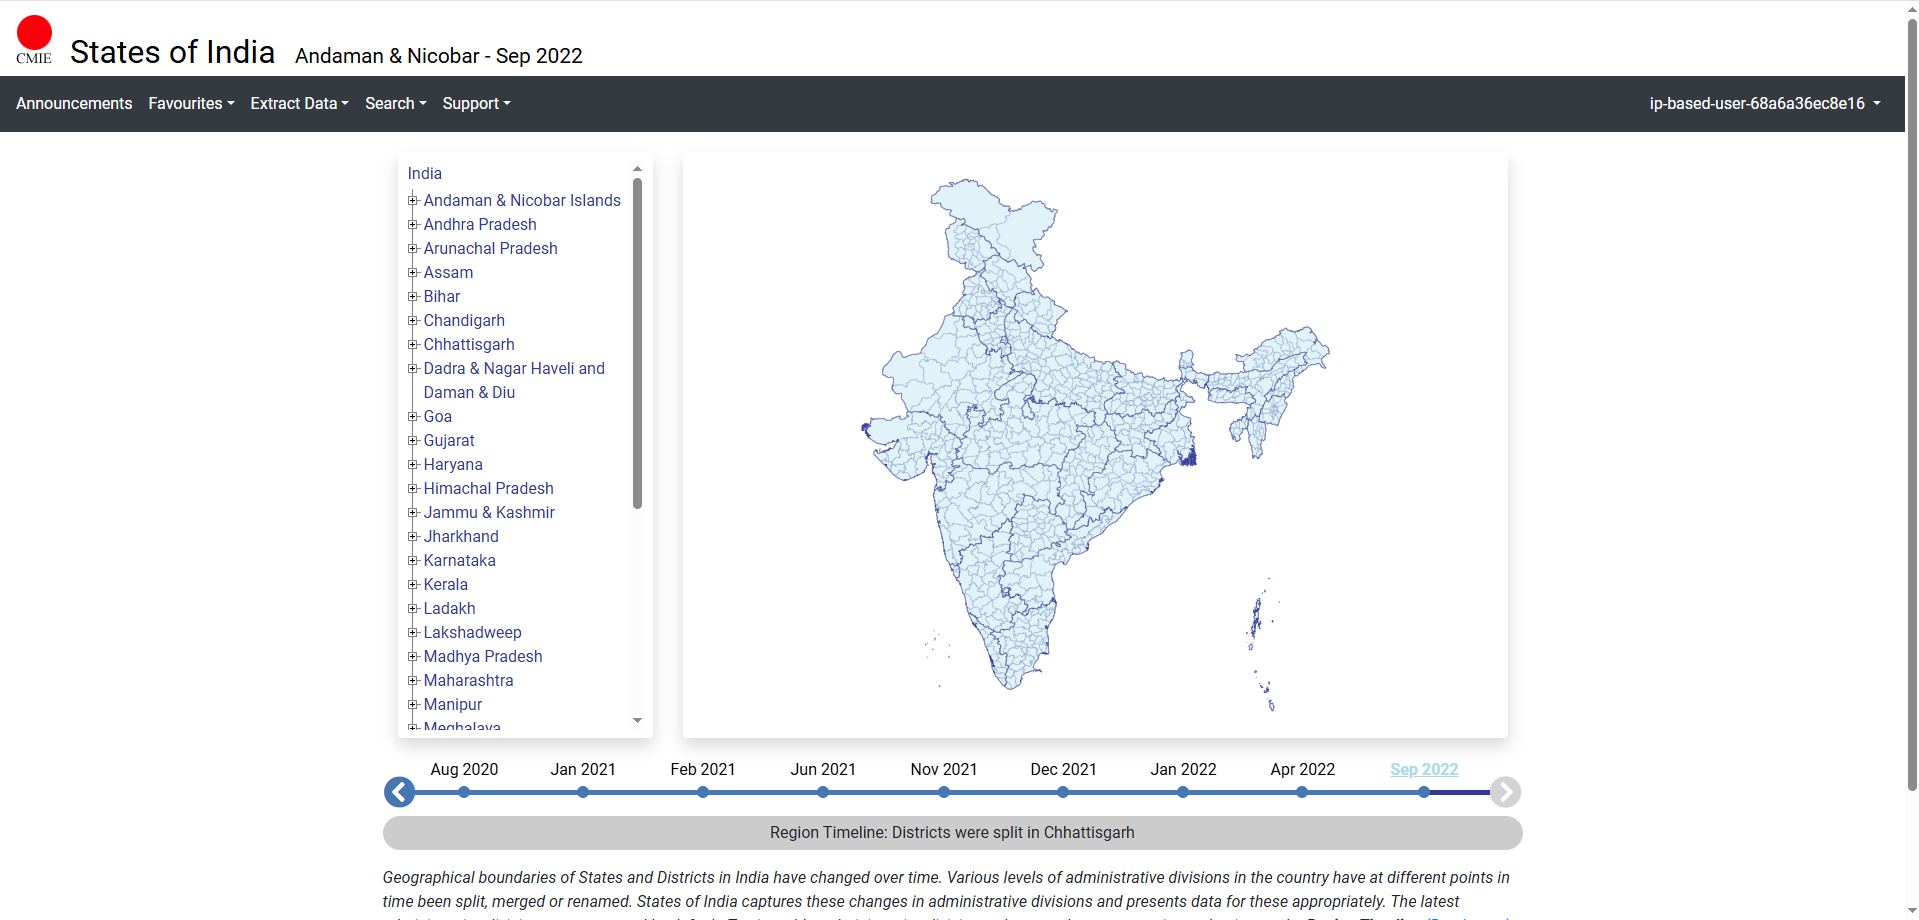Click the India root node link

424,174
